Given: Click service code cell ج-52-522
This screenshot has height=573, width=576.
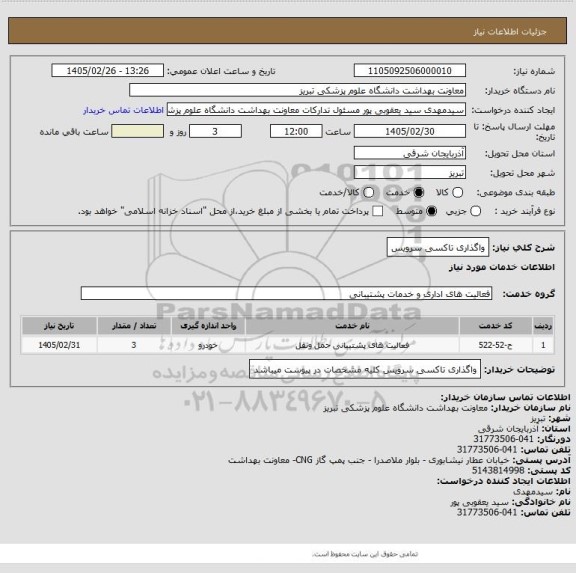Looking at the screenshot, I should click(496, 345).
